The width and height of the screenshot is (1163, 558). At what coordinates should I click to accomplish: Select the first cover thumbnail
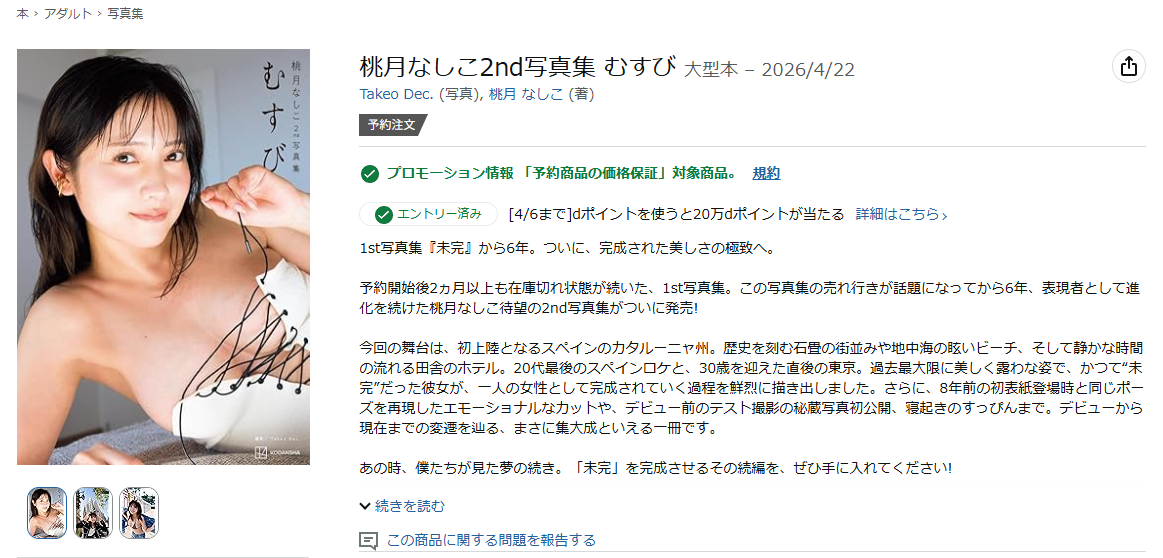click(x=47, y=513)
